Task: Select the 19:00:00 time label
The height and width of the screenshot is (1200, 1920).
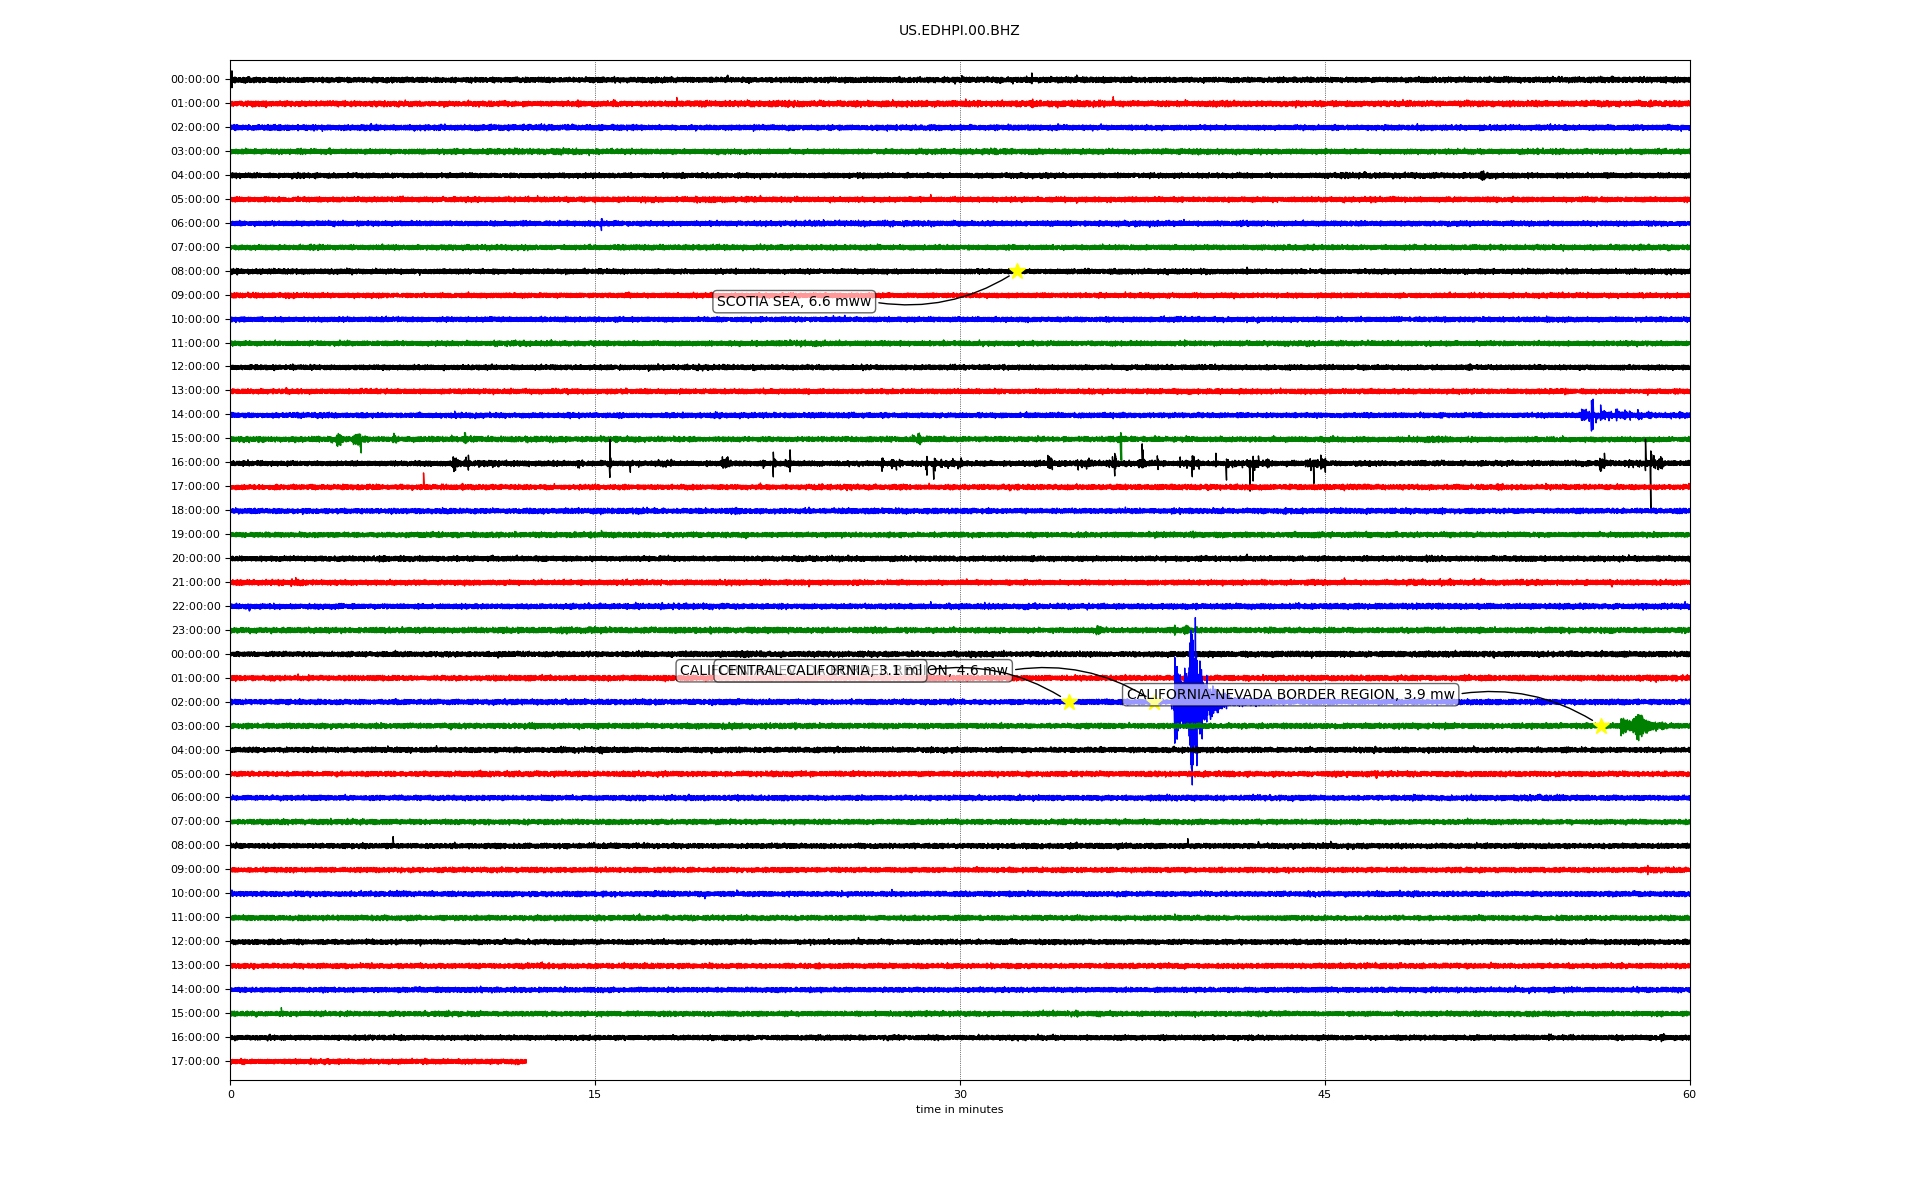Action: [195, 535]
